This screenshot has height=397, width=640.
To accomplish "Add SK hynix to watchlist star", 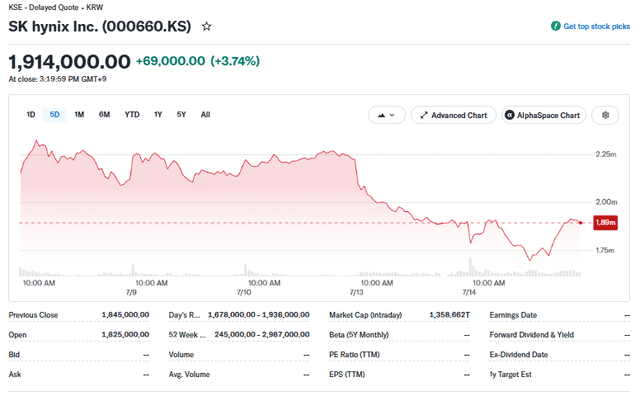I will (207, 27).
